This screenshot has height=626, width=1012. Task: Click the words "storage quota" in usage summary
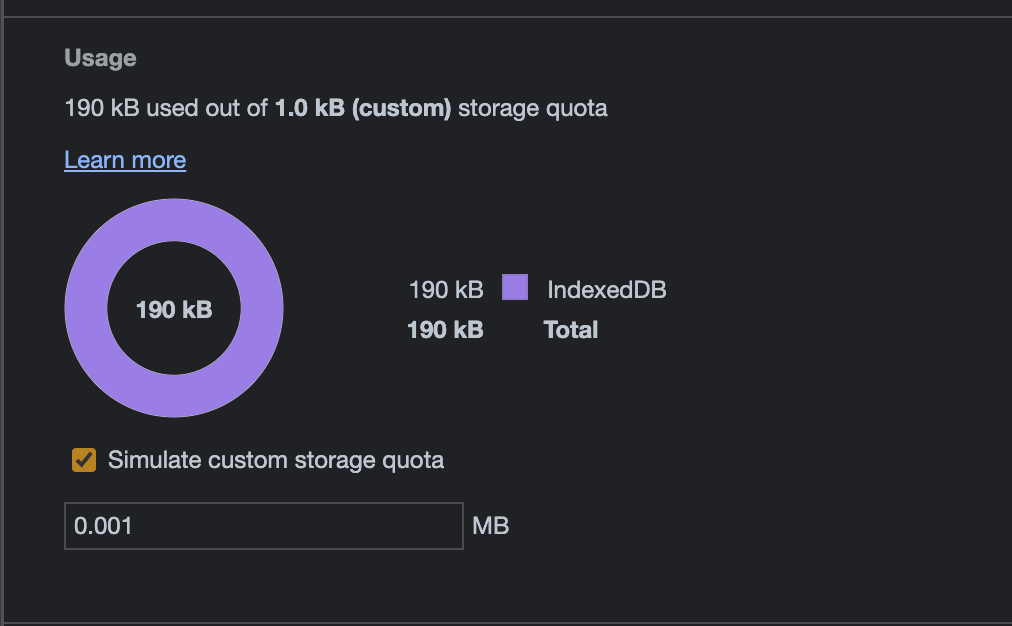point(533,108)
